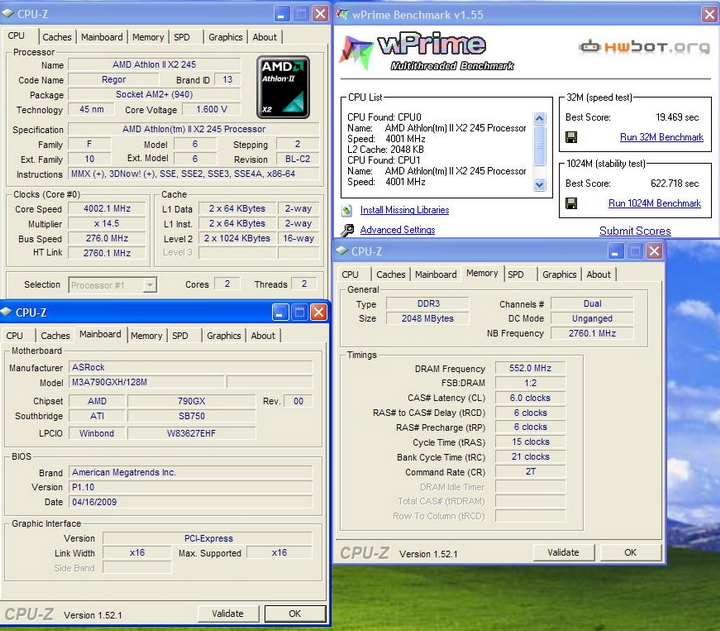Click the Core Speed 4002.1 MHz field
Viewport: 720px width, 631px height.
(107, 208)
